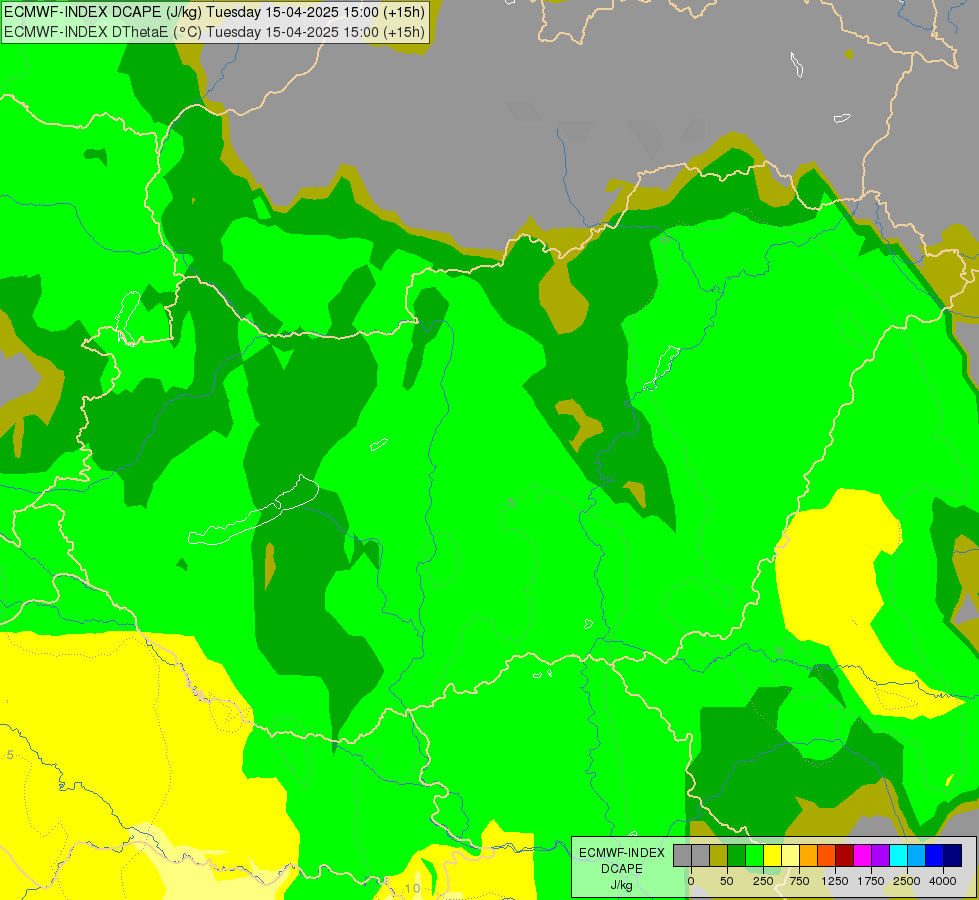The width and height of the screenshot is (979, 900).
Task: Click the legend scale value 1750
Action: pos(871,881)
